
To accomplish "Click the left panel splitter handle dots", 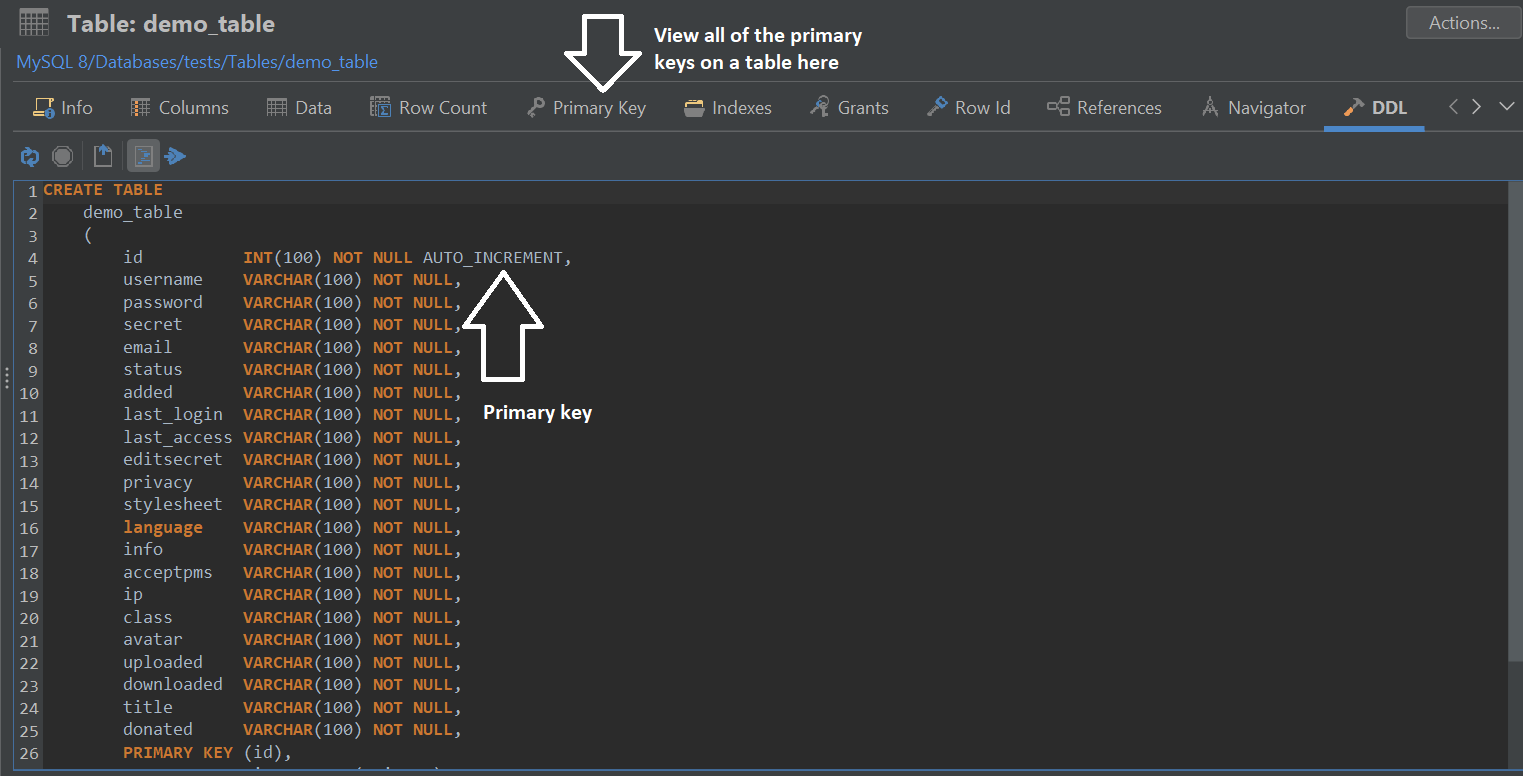I will (x=7, y=378).
